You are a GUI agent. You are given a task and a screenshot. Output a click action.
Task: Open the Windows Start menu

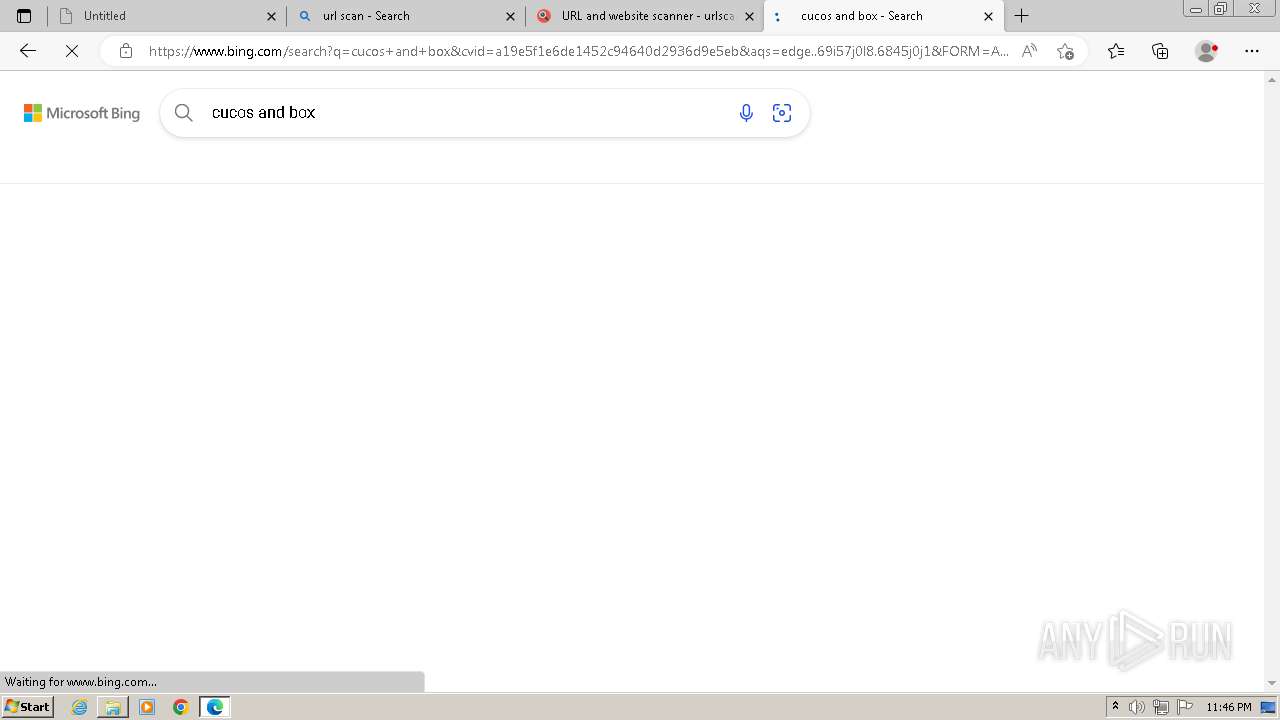27,707
